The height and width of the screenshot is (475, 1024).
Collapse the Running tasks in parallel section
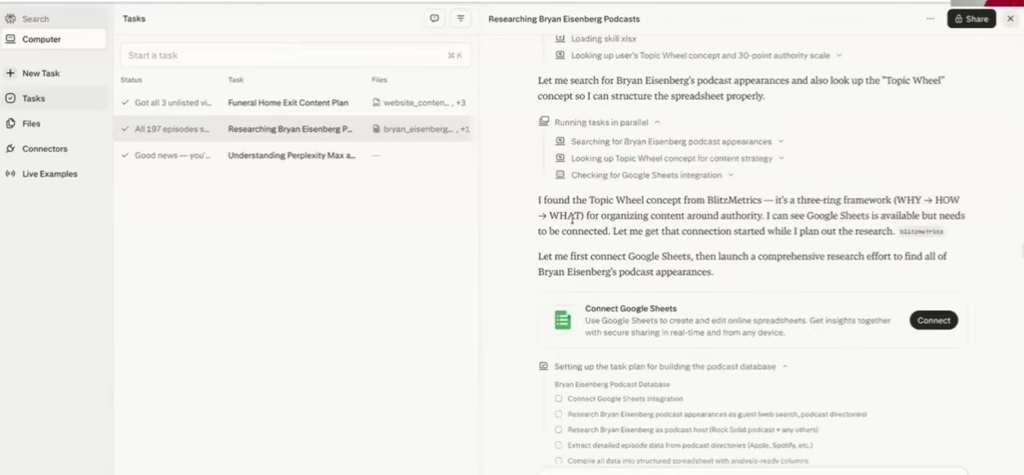(657, 121)
